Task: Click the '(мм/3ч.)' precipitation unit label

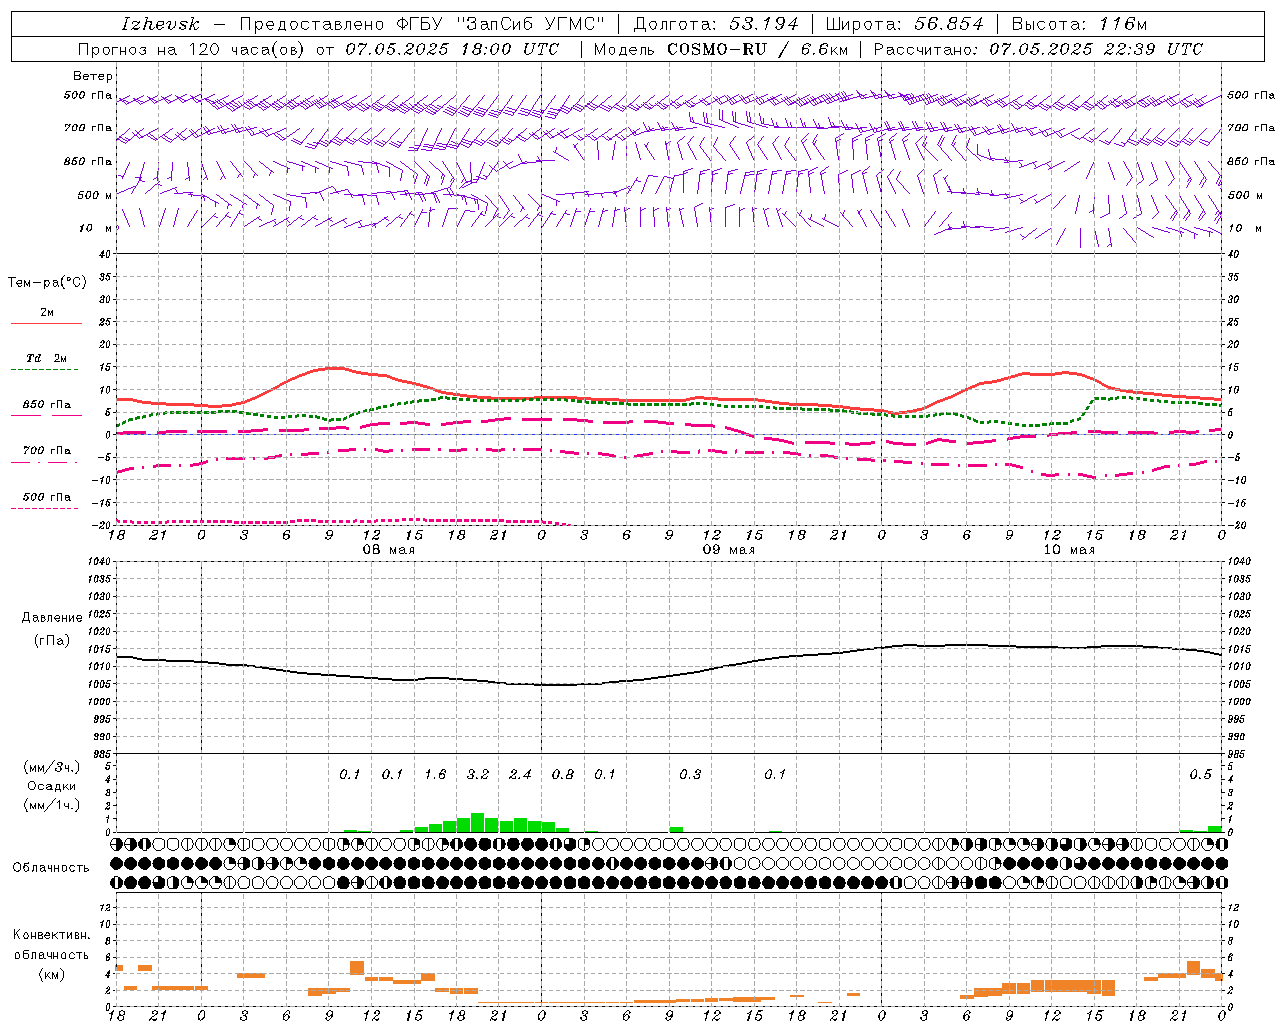Action: (52, 767)
